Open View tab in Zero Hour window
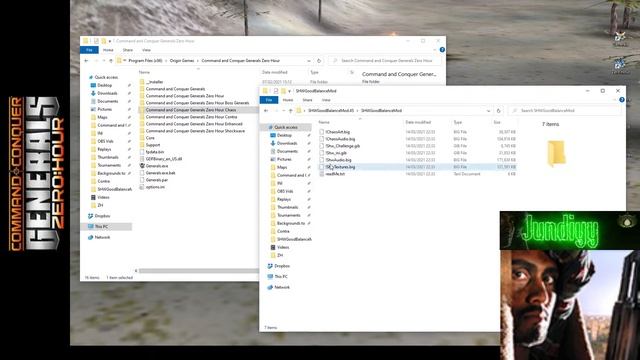This screenshot has height=360, width=640. point(146,50)
